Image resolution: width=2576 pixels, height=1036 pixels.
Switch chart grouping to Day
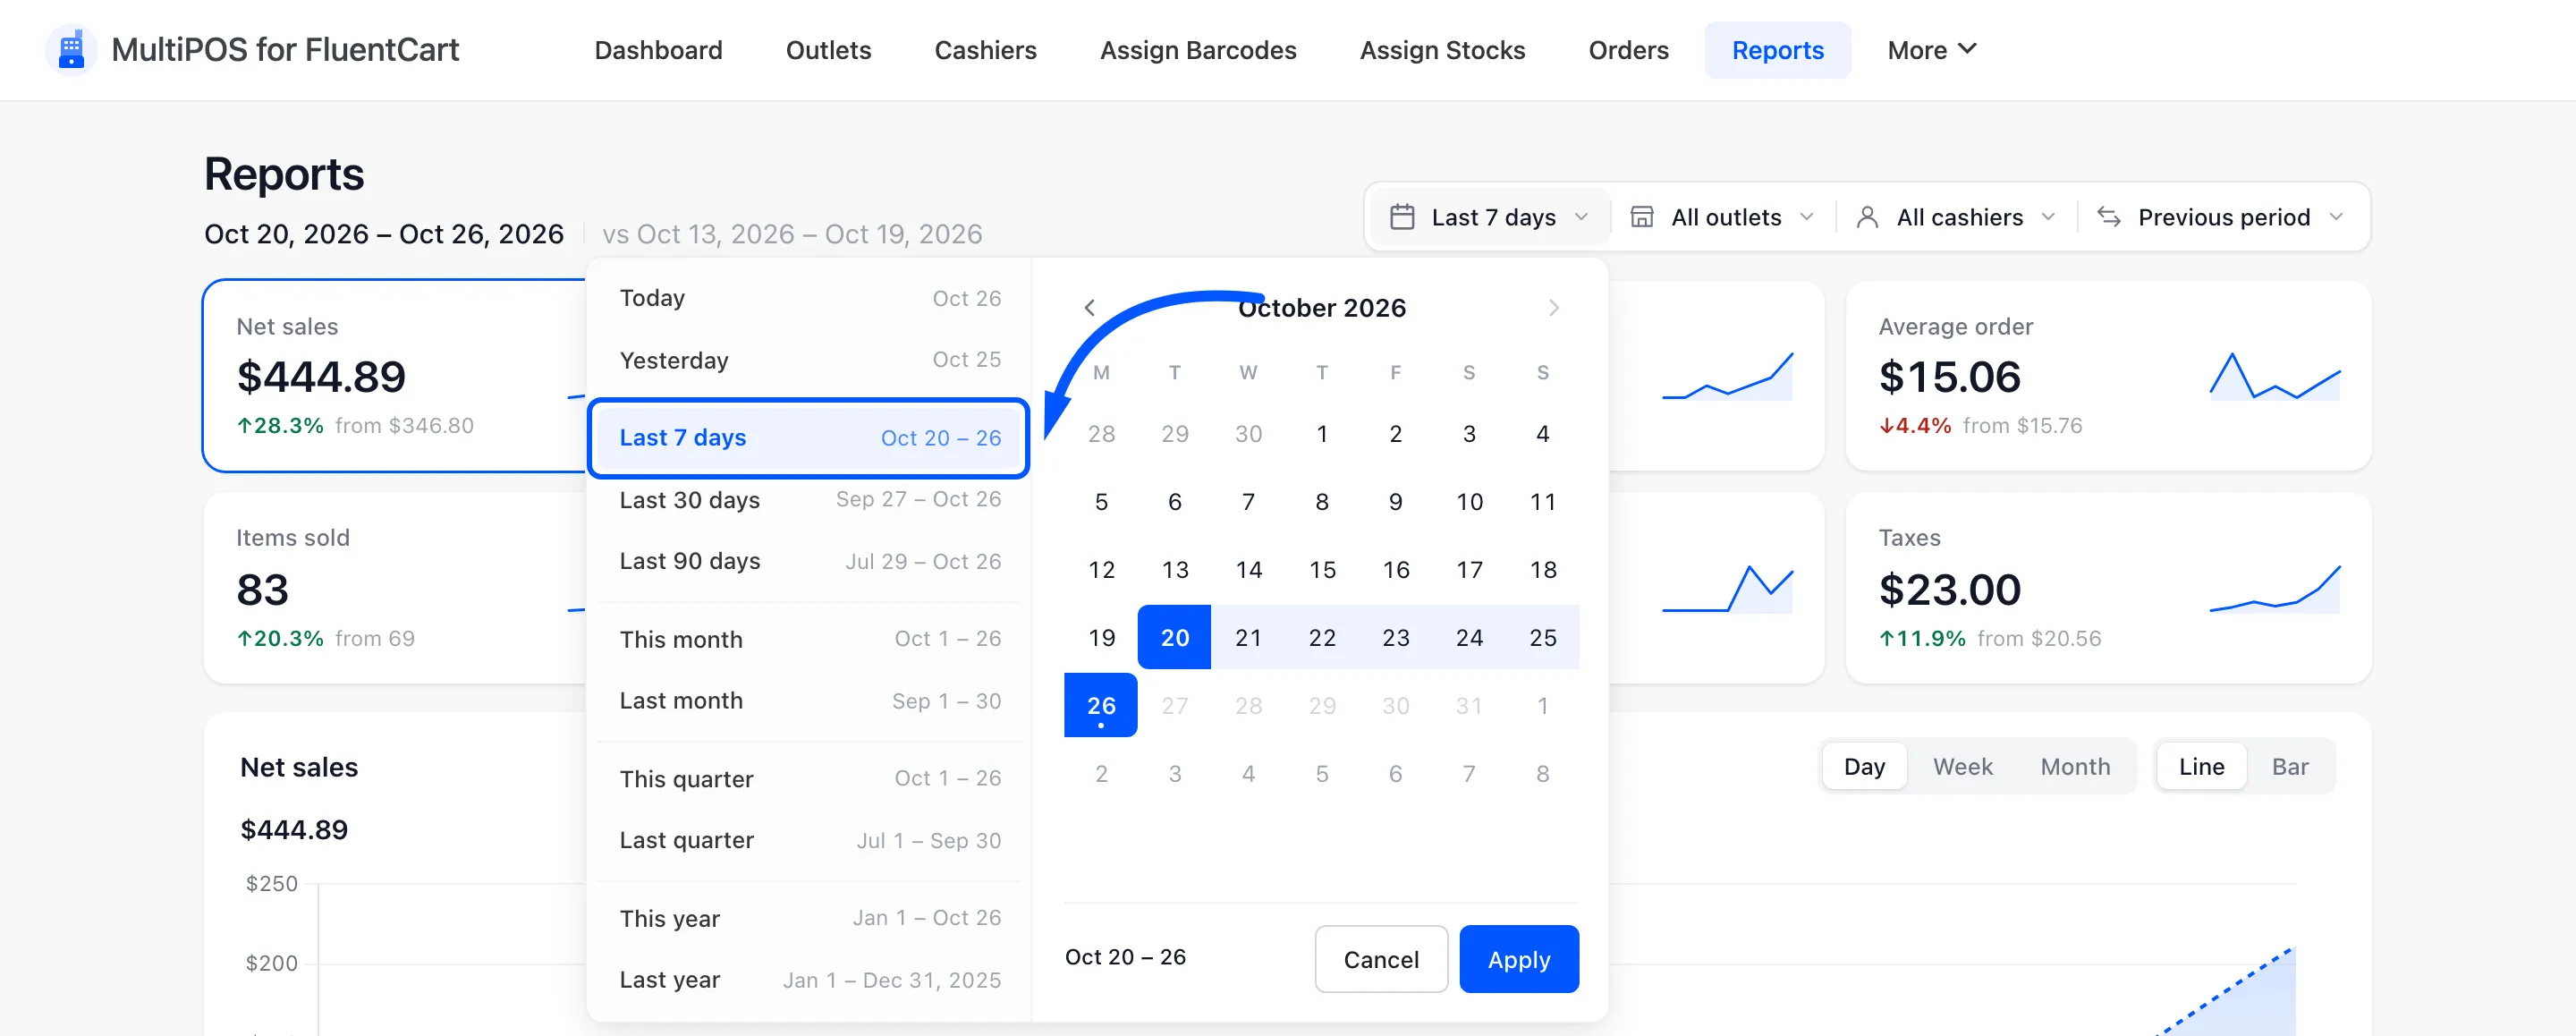click(1864, 767)
